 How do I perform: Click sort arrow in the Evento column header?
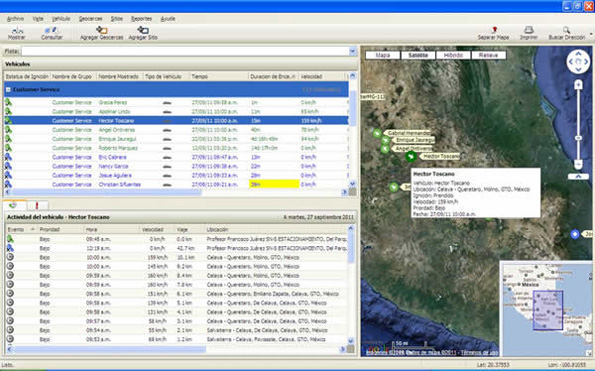(x=32, y=230)
